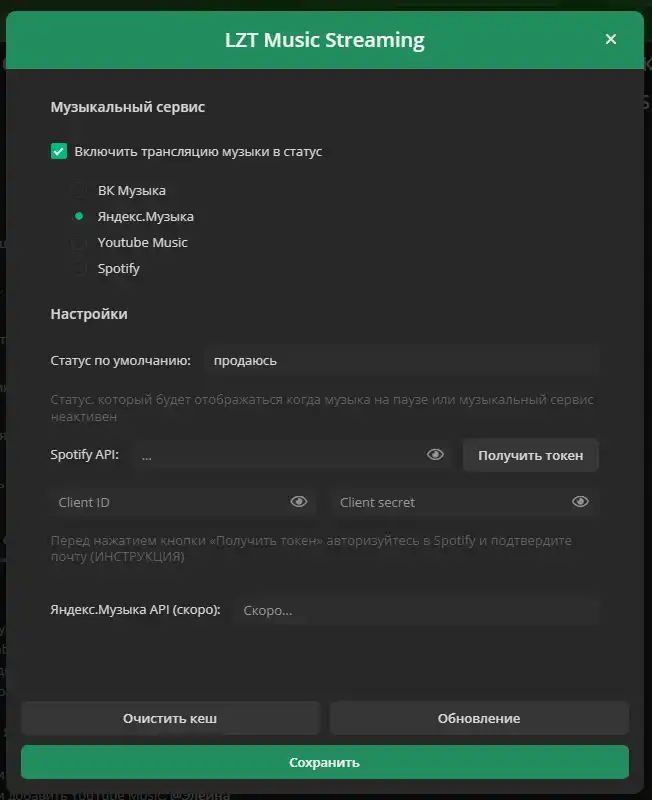The height and width of the screenshot is (800, 652).
Task: Choose Youtube Music as the service
Action: click(x=79, y=243)
